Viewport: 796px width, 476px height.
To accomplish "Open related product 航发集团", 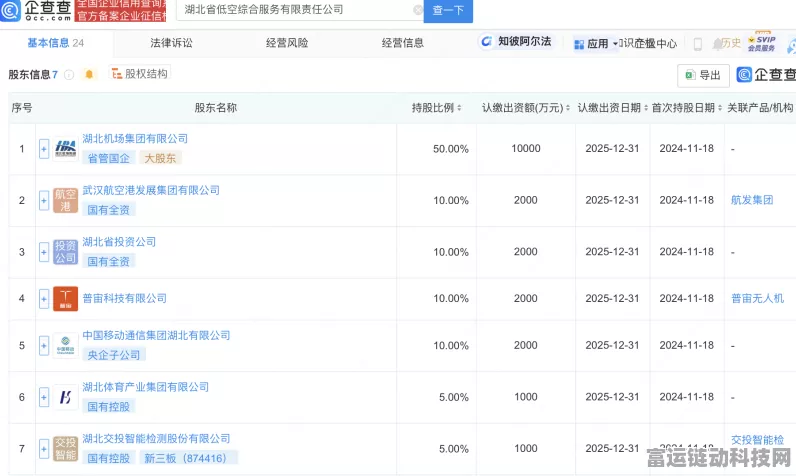I will pyautogui.click(x=752, y=200).
